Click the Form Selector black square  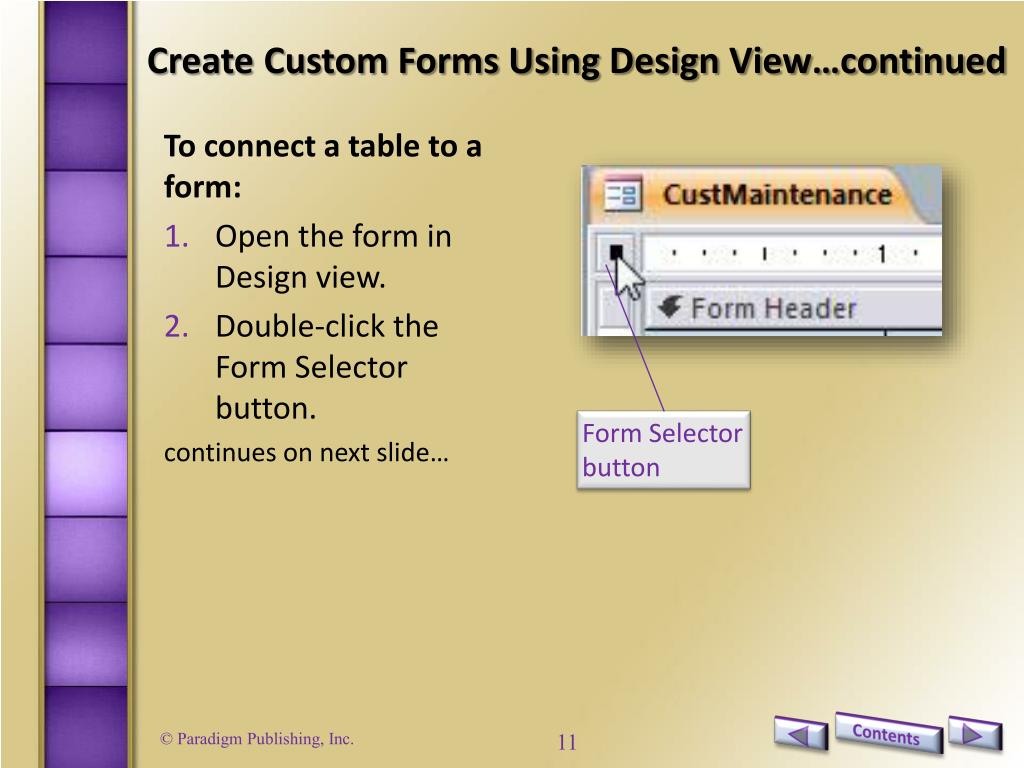coord(616,252)
